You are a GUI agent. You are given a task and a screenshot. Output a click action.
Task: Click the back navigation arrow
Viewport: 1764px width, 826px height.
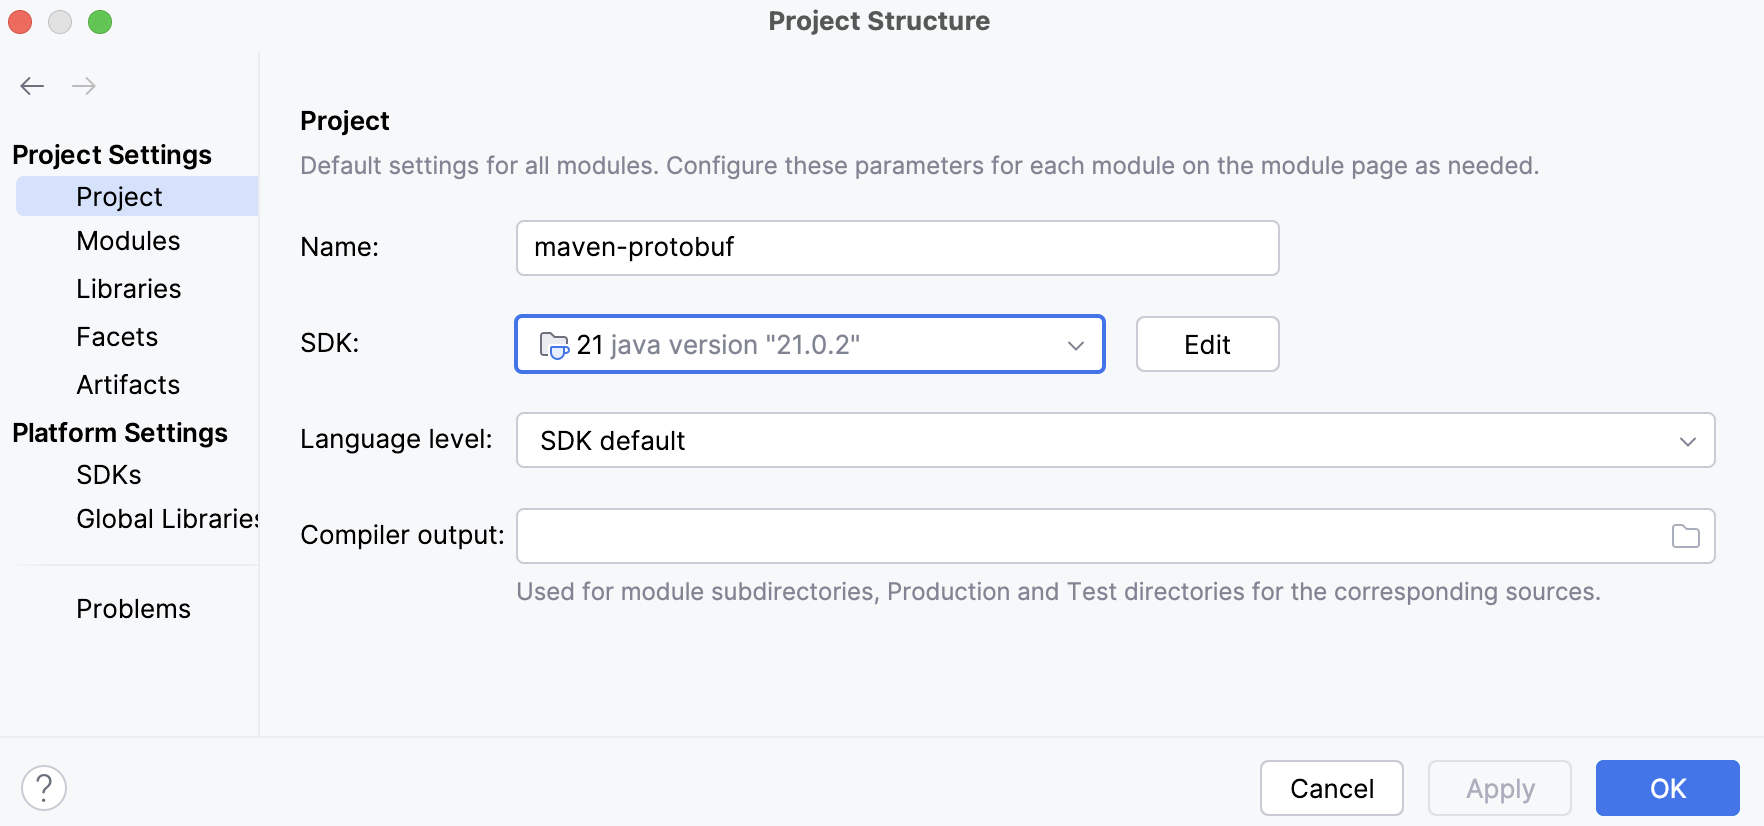click(32, 86)
